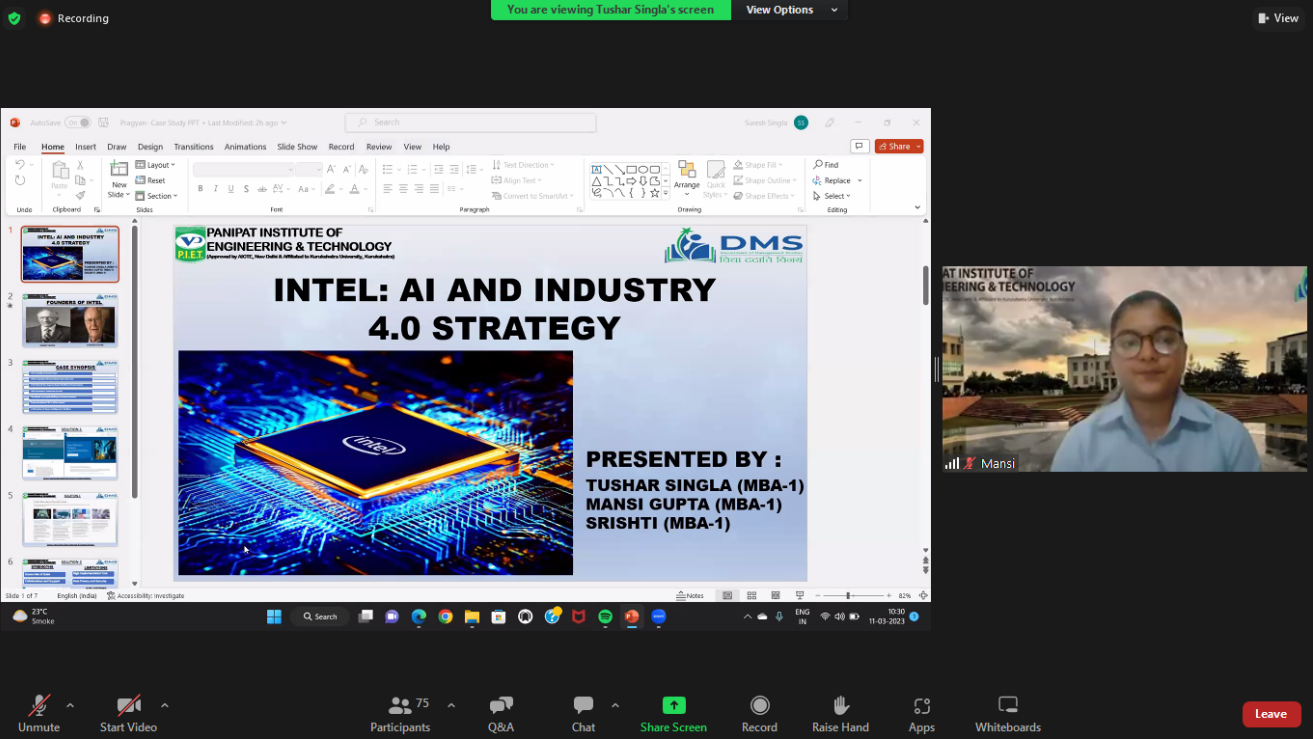Open Whiteboards
Viewport: 1313px width, 739px height.
coord(1007,713)
